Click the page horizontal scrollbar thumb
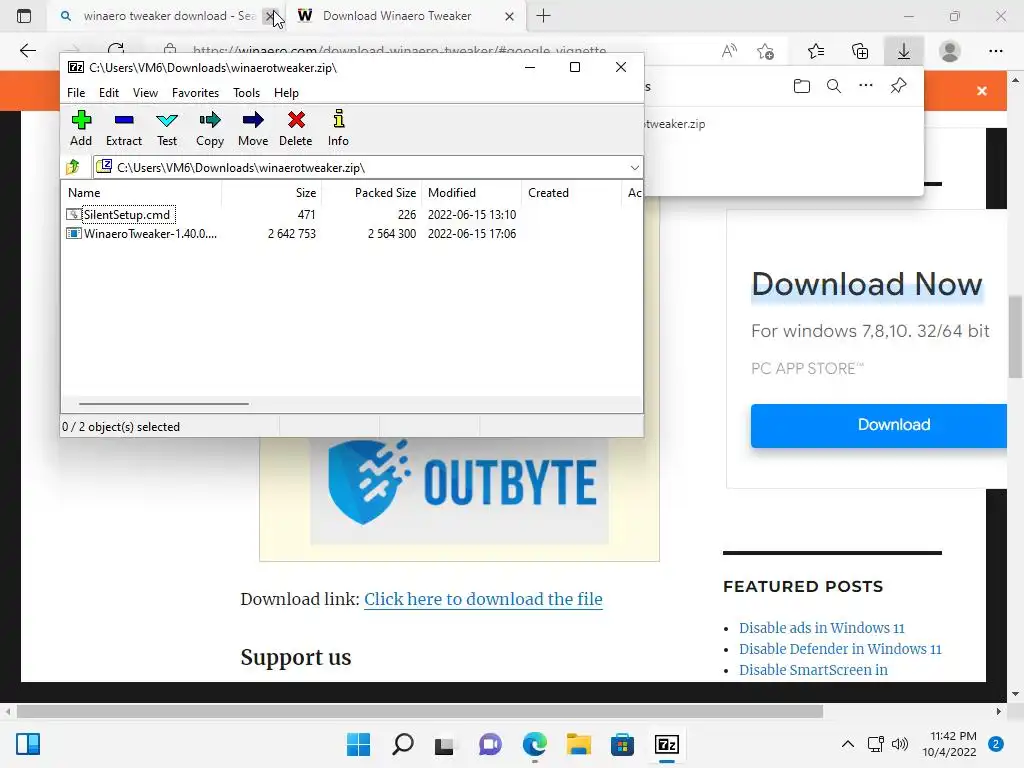The image size is (1024, 768). [420, 711]
